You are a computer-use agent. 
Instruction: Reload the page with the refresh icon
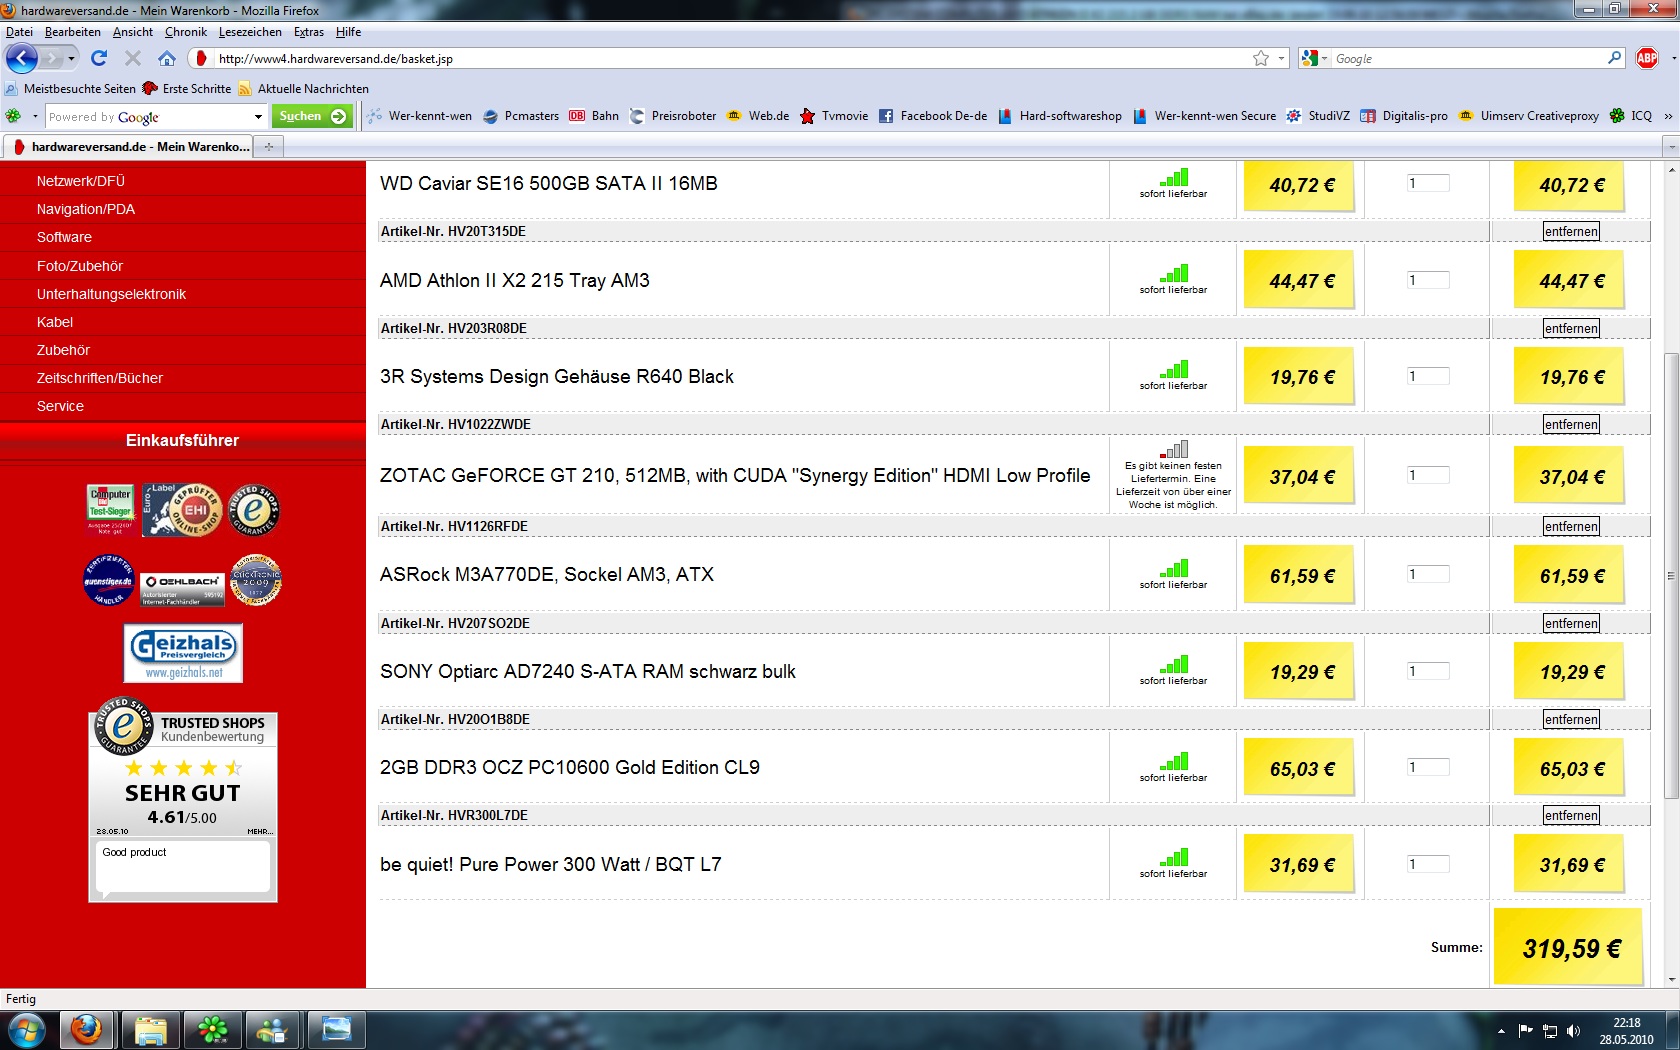[x=98, y=59]
